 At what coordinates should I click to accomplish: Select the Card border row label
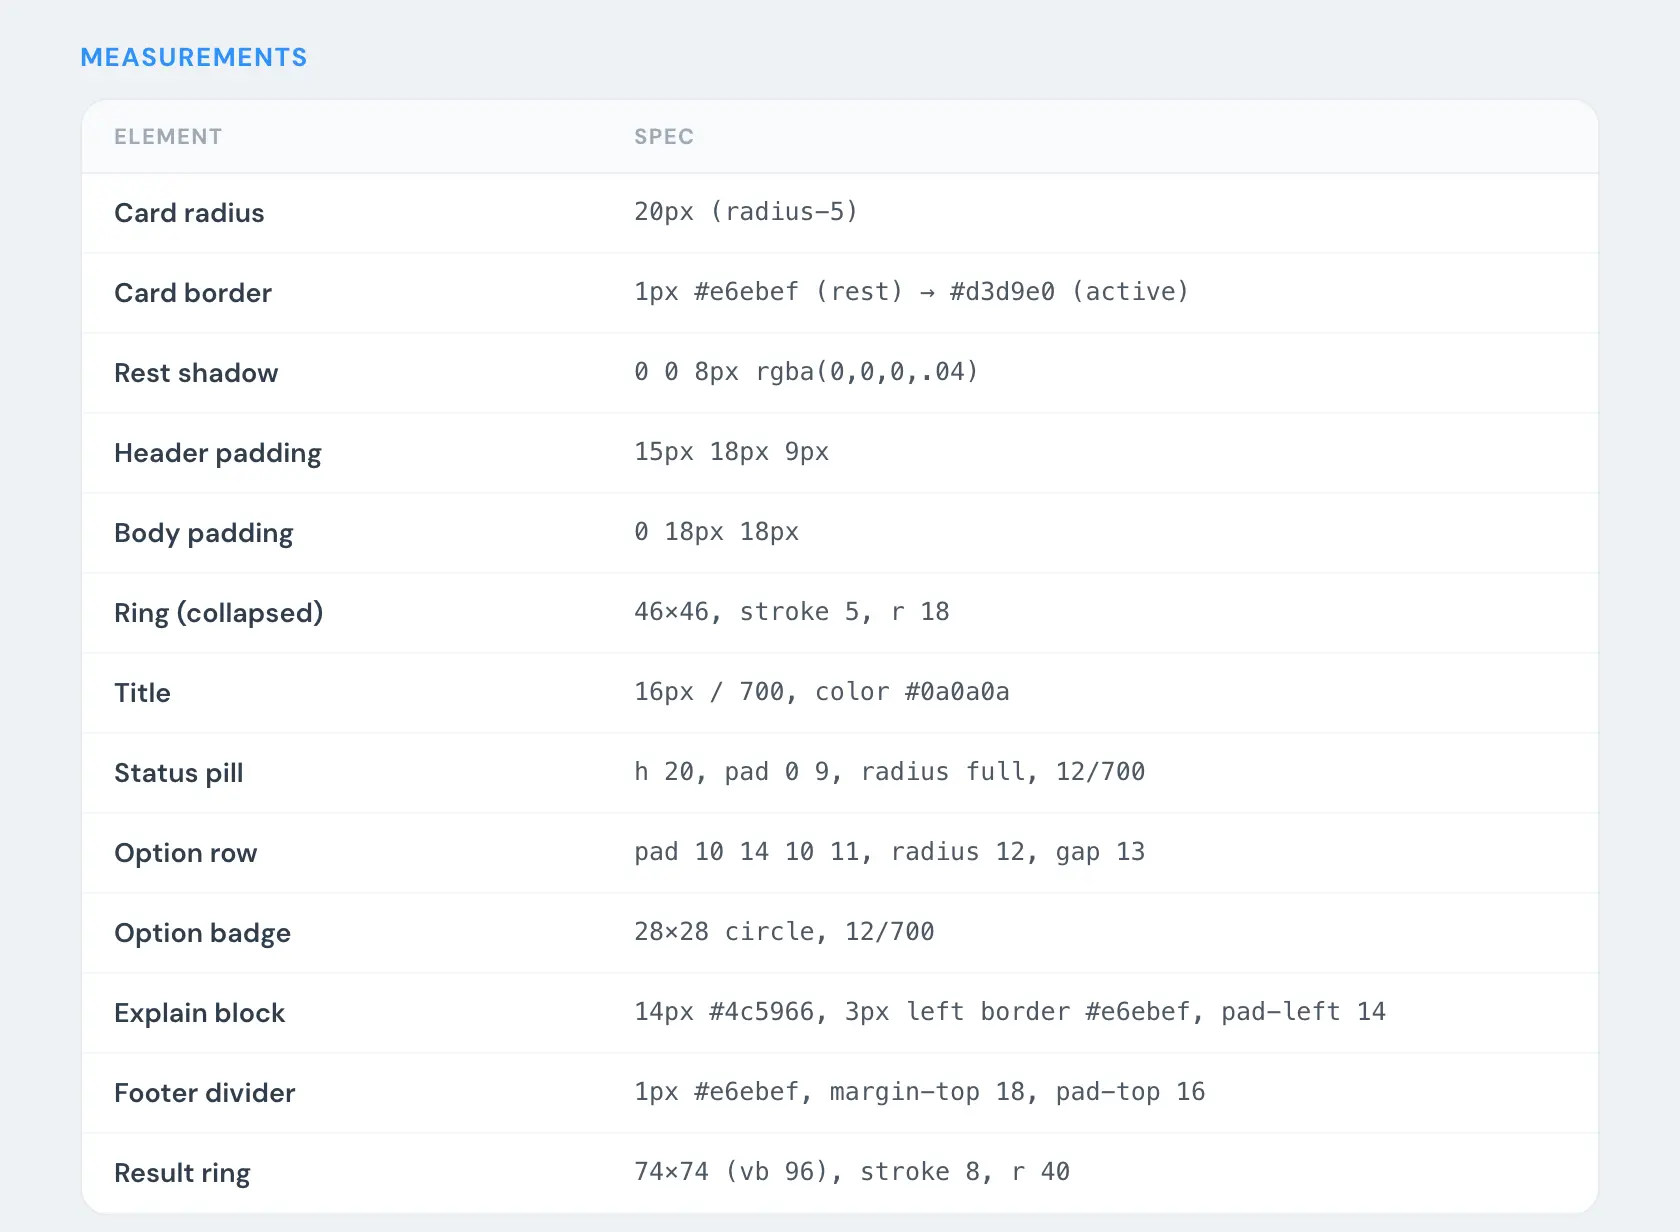[x=193, y=293]
